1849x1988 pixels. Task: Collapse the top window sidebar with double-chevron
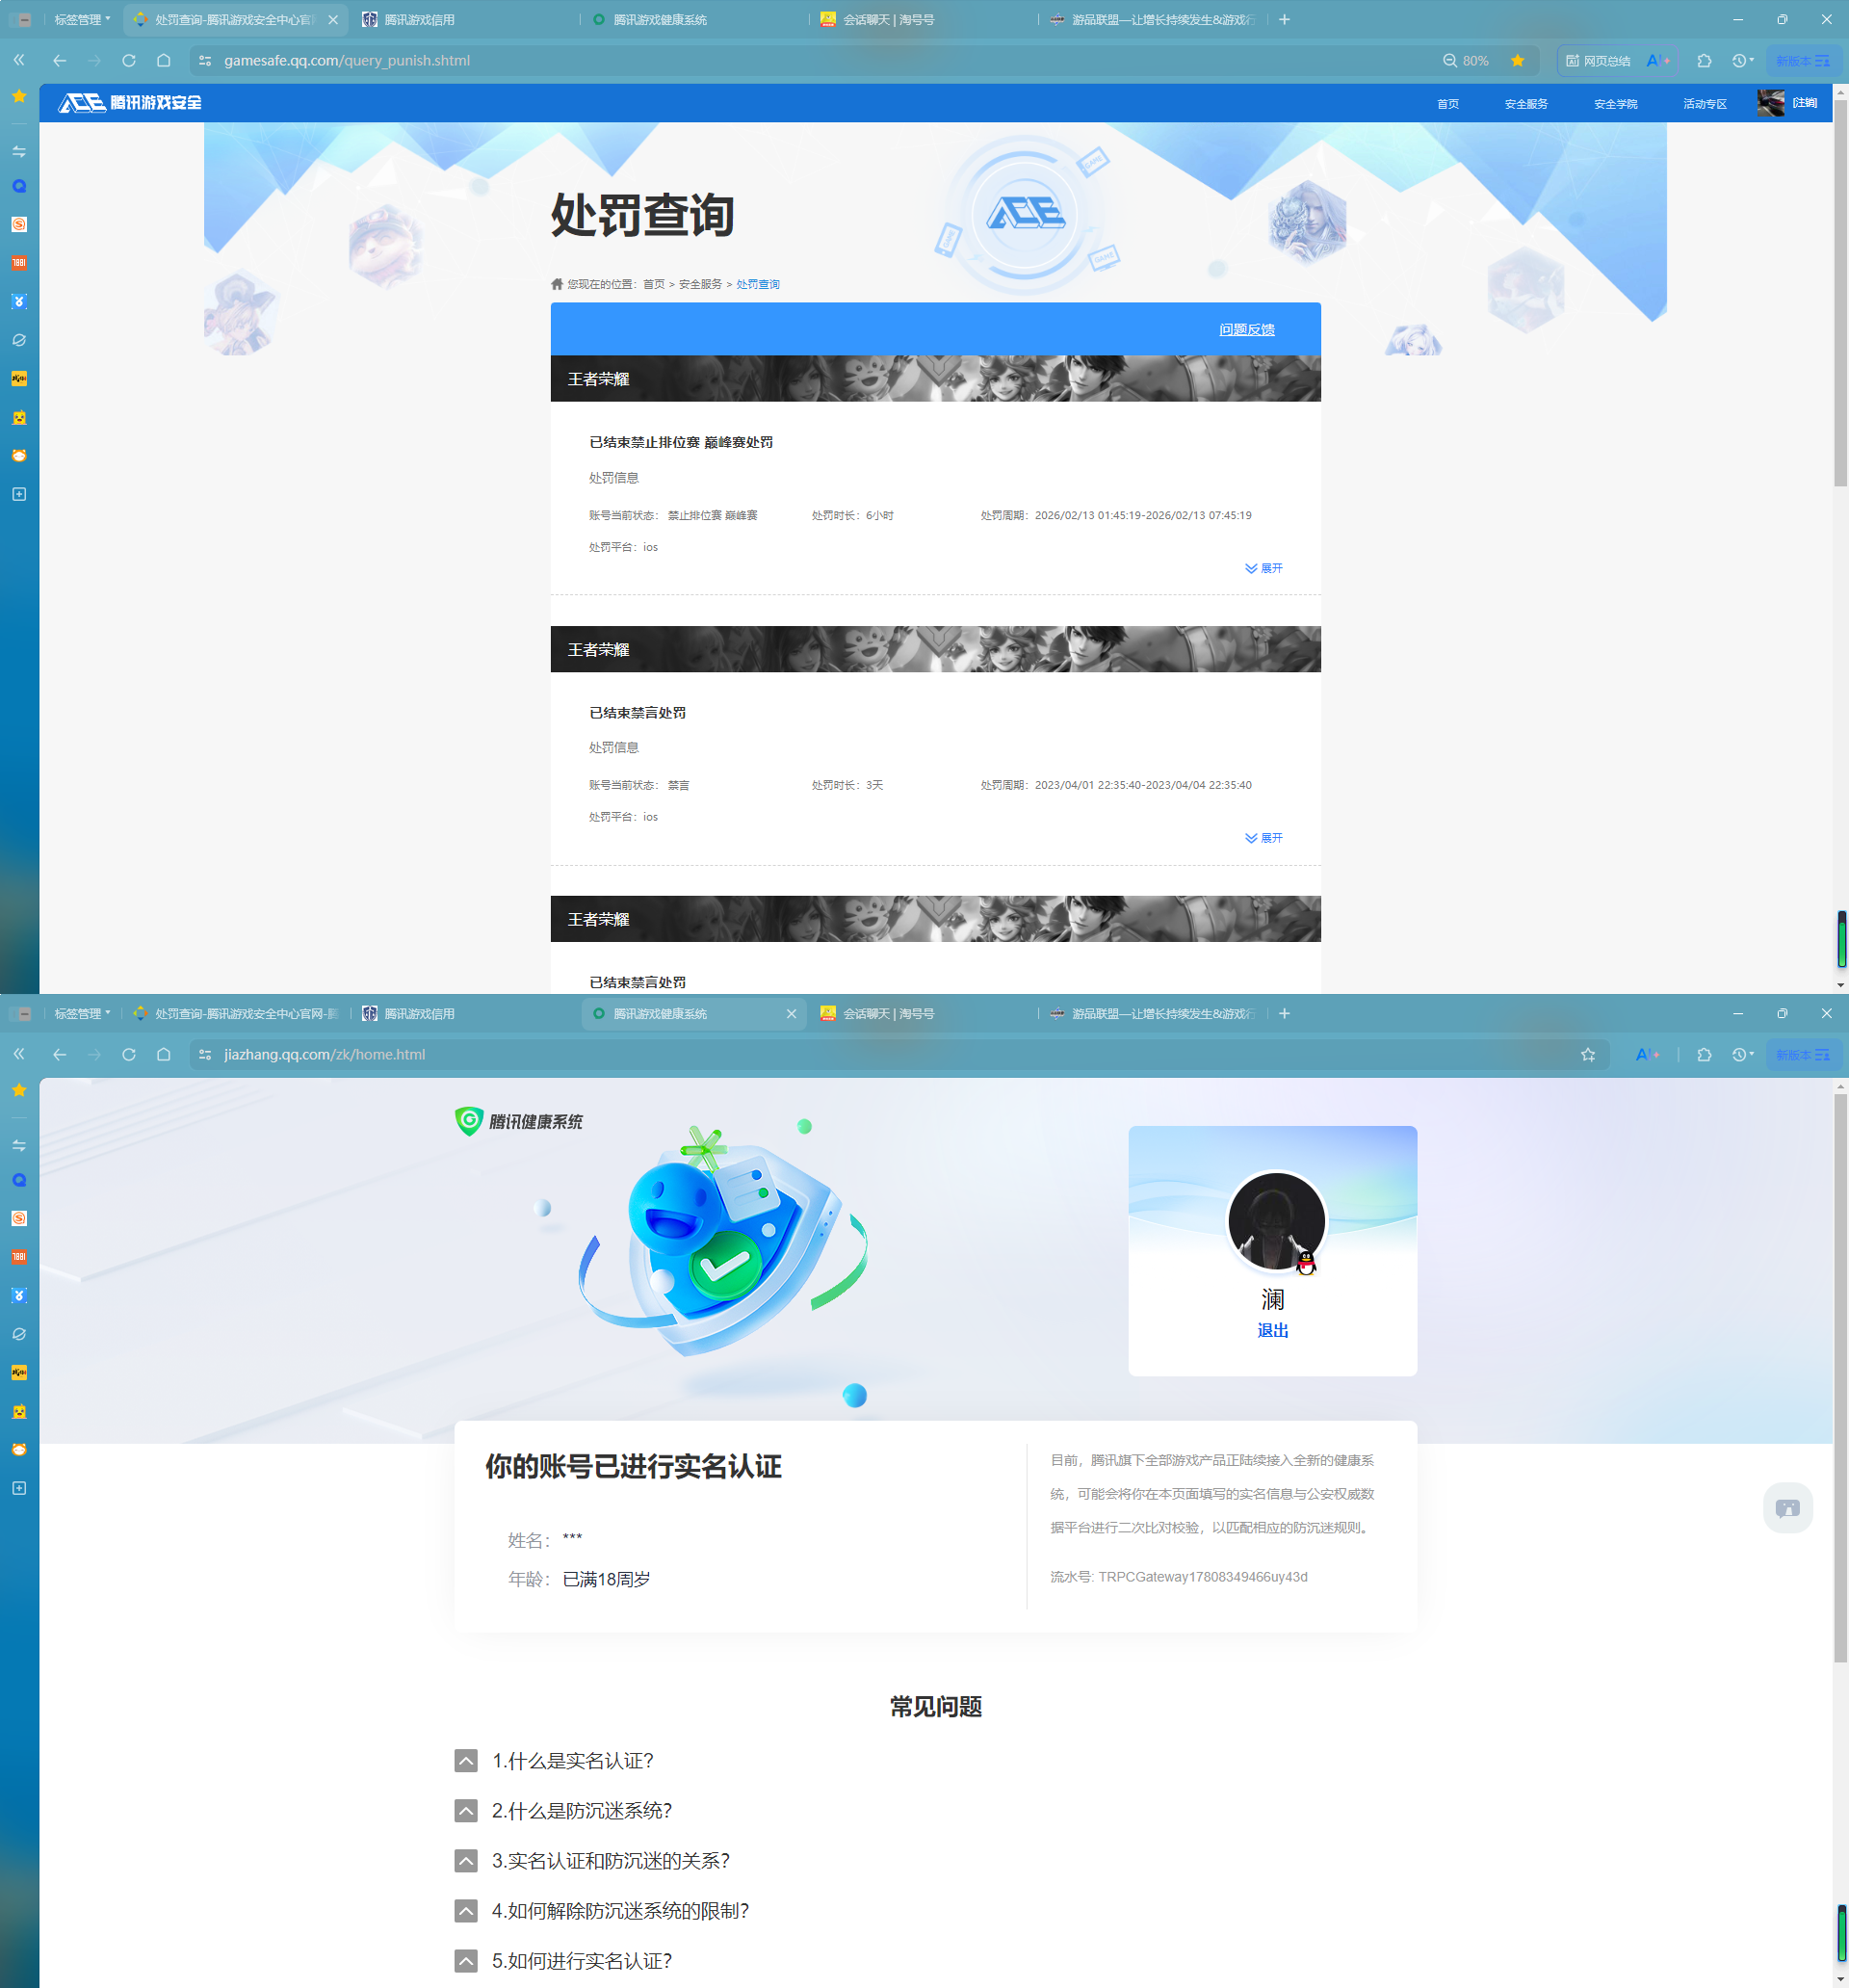19,61
